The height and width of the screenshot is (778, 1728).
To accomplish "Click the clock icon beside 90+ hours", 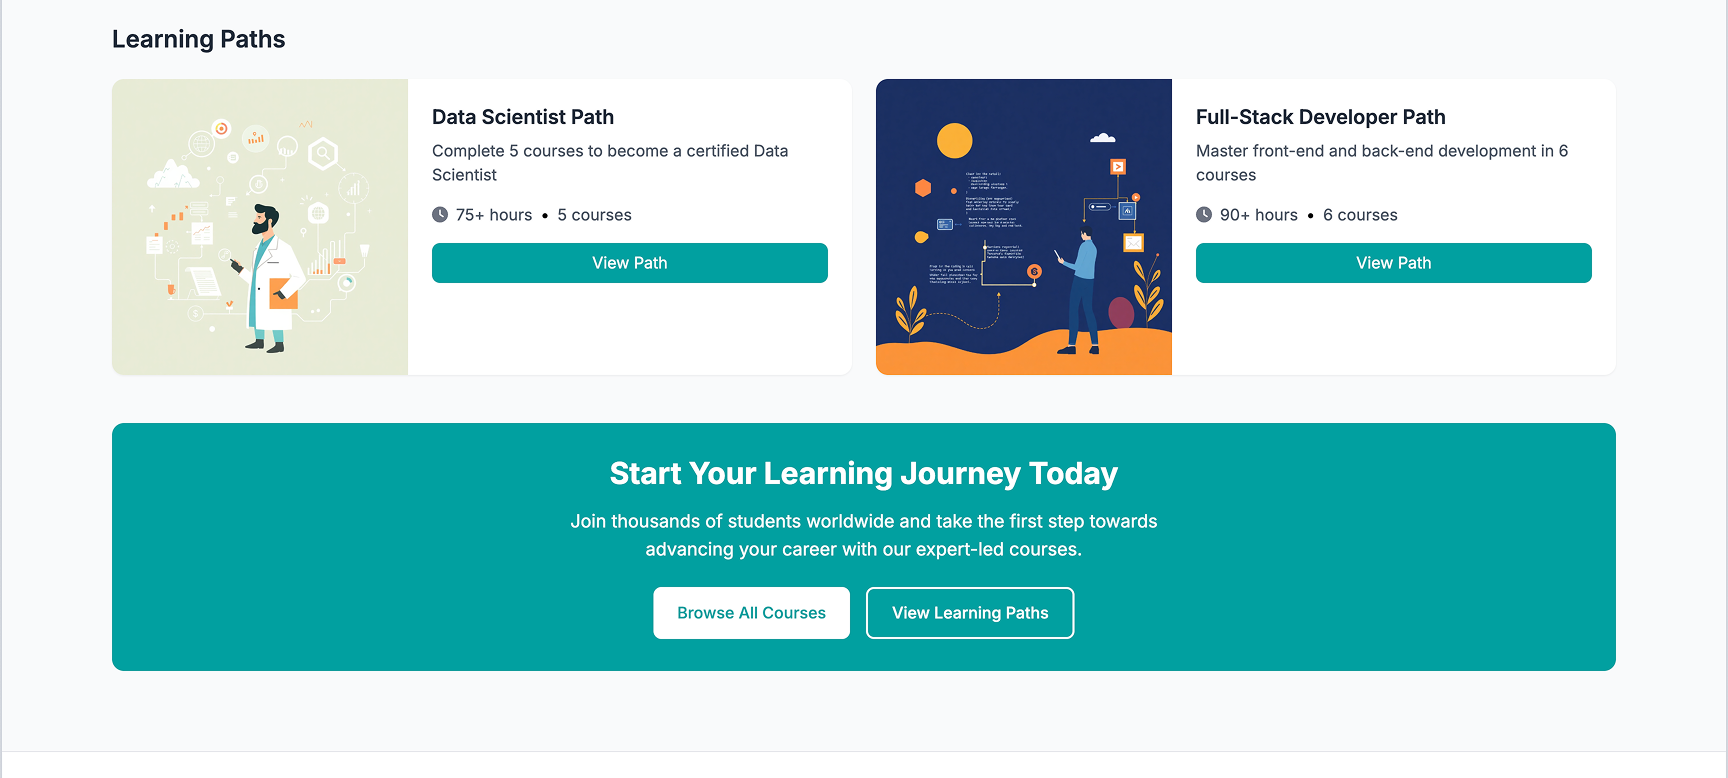I will point(1204,215).
